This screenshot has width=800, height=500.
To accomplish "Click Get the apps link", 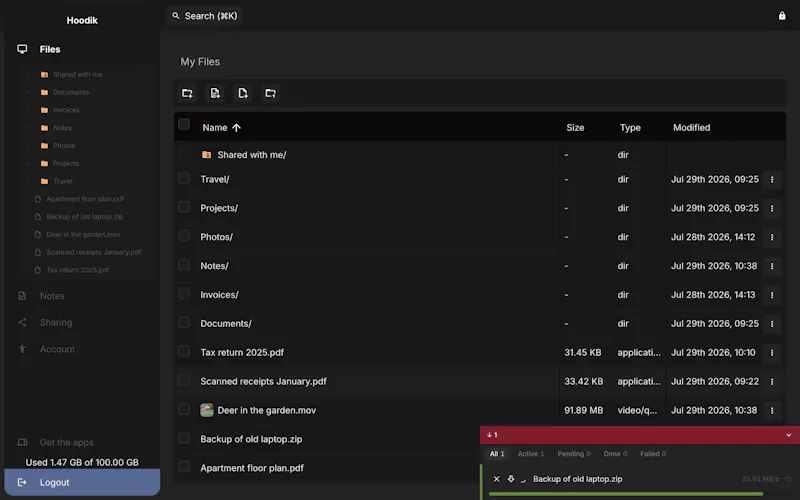I will [x=66, y=442].
